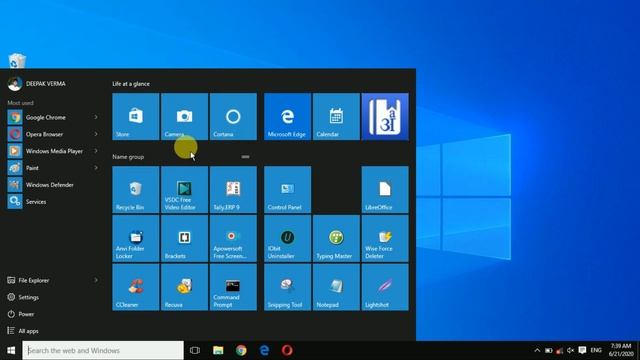This screenshot has height=360, width=640.
Task: Open Windows Media Player from Most used
Action: pos(53,151)
